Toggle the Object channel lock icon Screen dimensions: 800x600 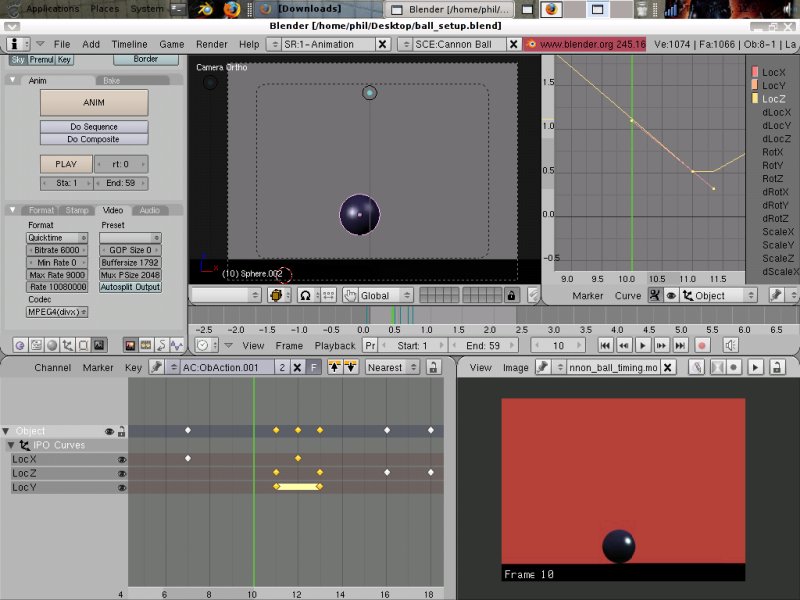121,432
